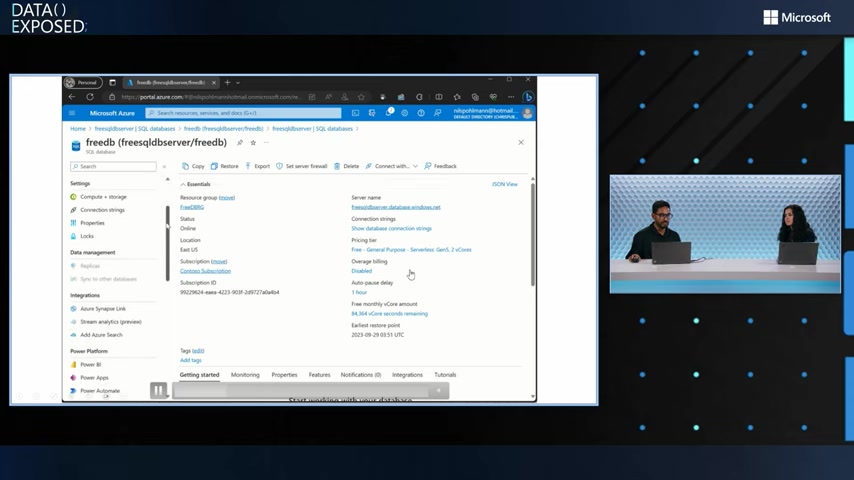Click the Copy database toolbar button
This screenshot has height=480, width=854.
point(193,166)
